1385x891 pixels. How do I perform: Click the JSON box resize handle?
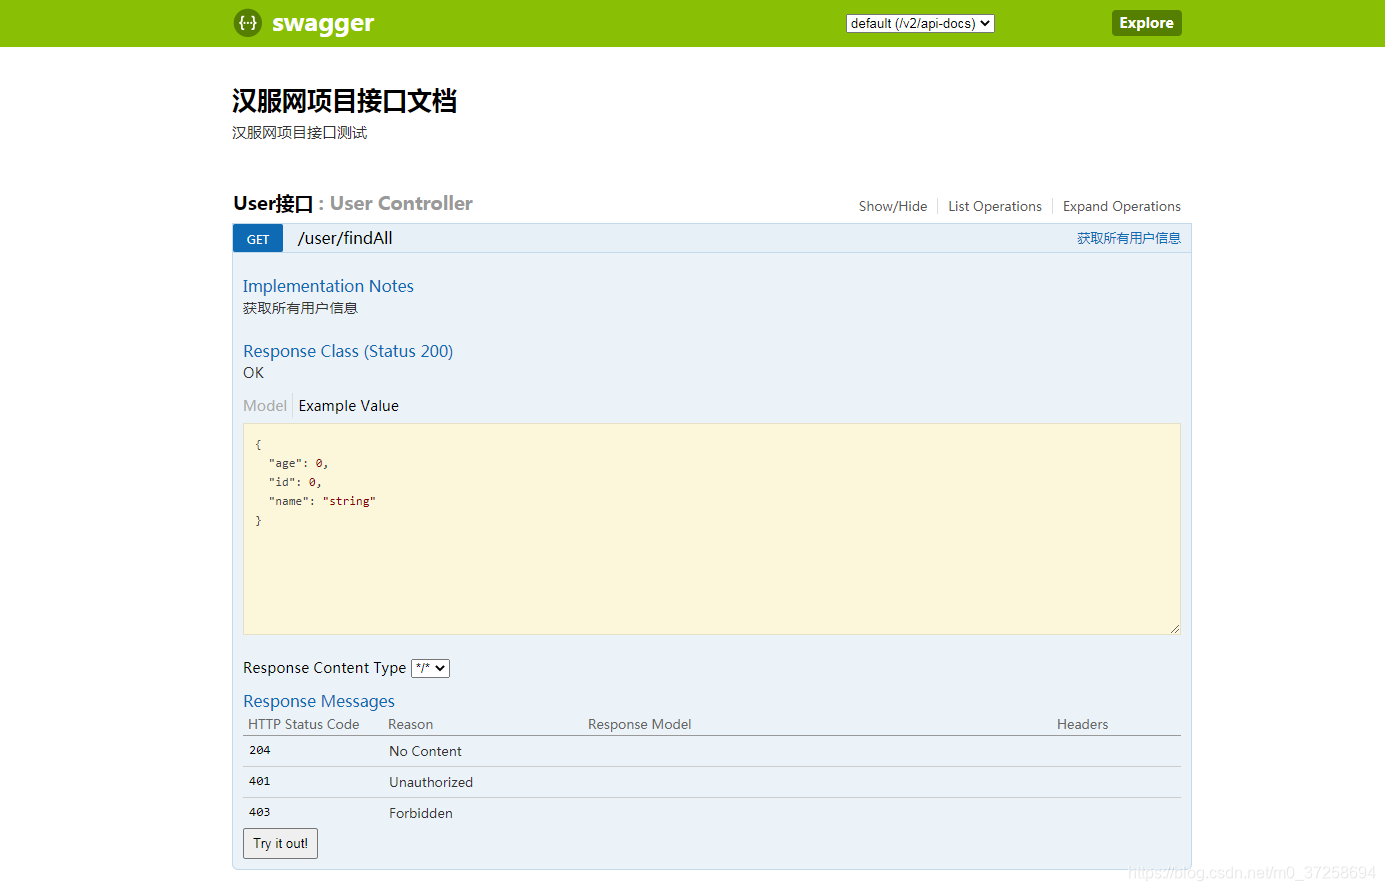1175,629
